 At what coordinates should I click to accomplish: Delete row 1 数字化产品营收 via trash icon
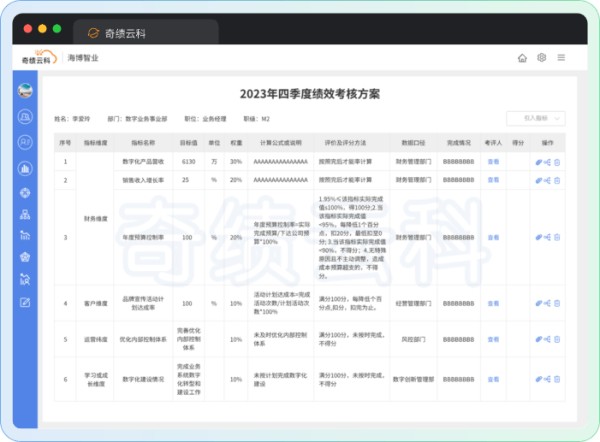point(557,161)
